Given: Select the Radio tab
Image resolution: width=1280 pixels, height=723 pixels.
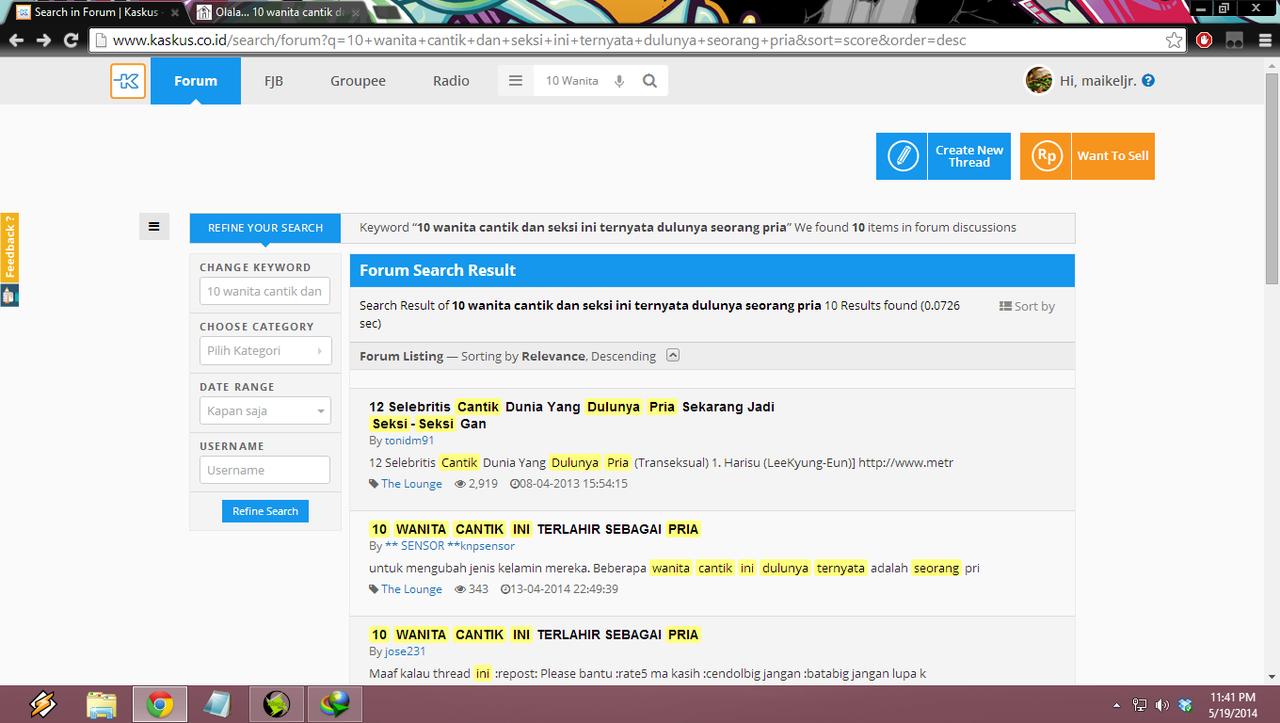Looking at the screenshot, I should coord(451,81).
